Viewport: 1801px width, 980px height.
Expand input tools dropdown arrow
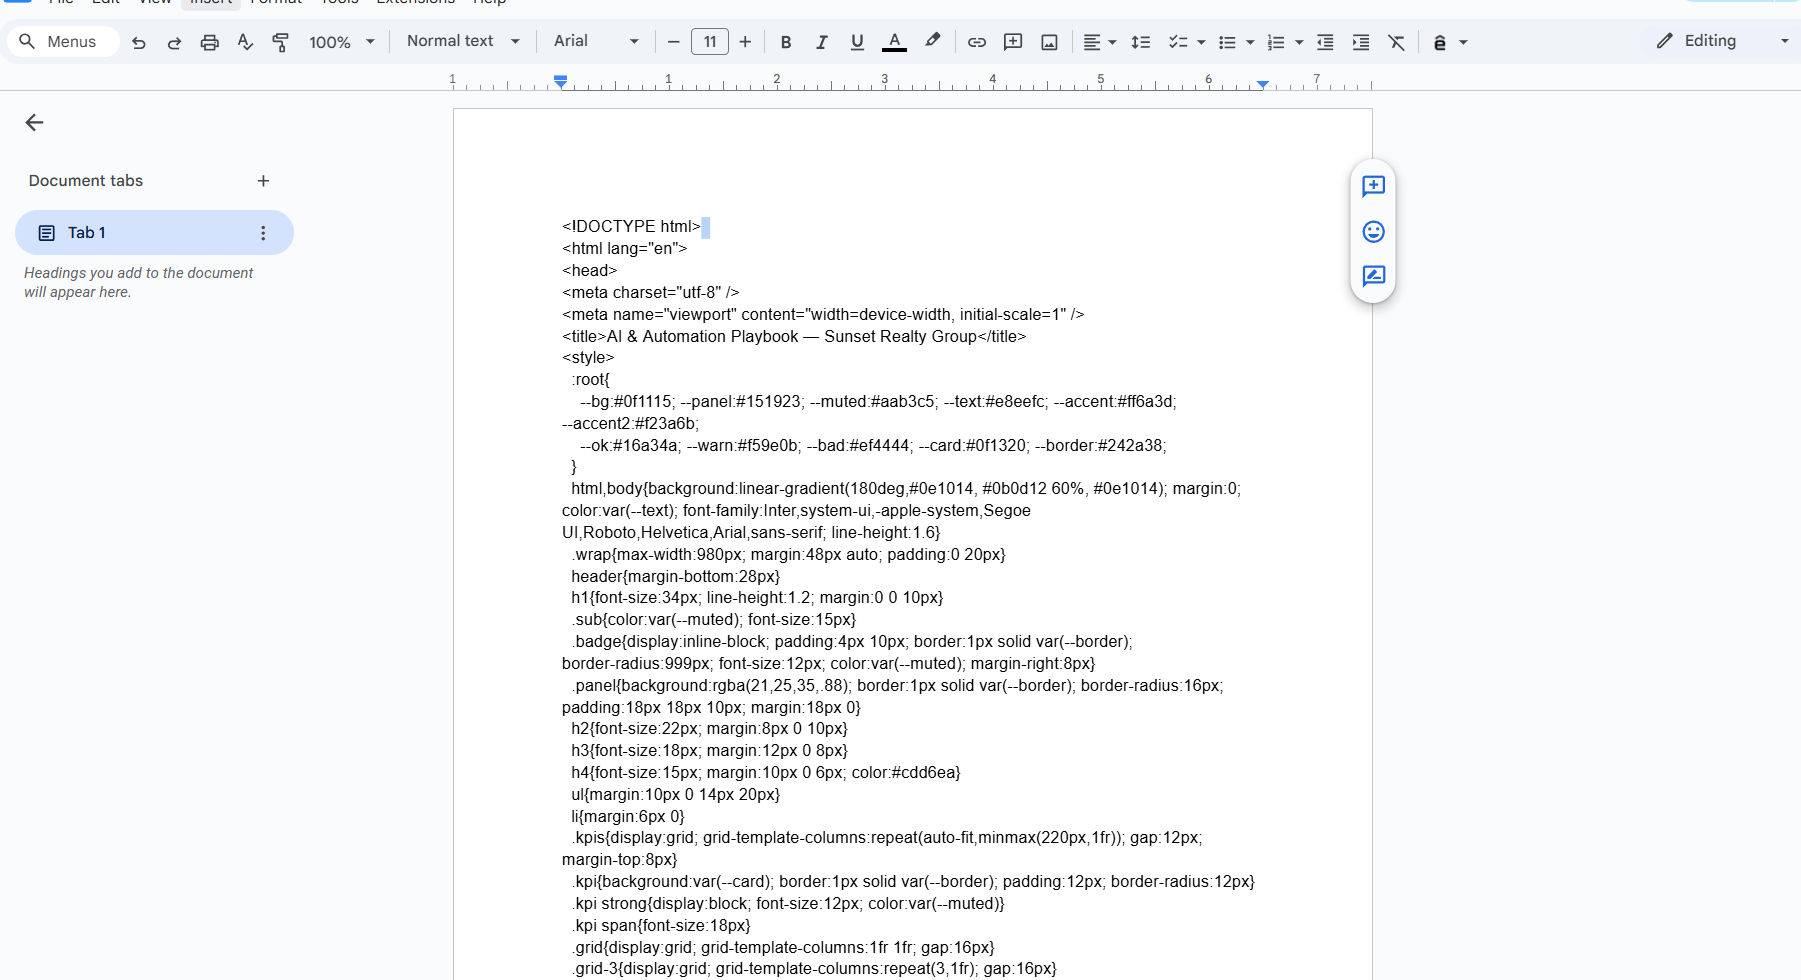pos(1463,42)
